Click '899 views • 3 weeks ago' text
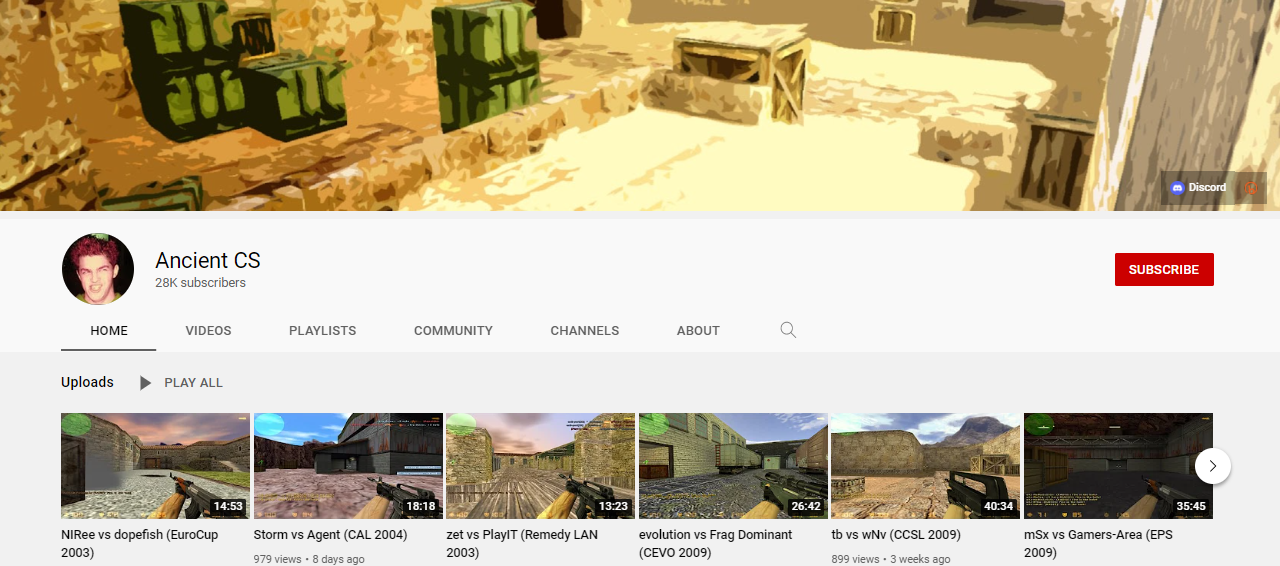The width and height of the screenshot is (1280, 566). click(x=891, y=559)
